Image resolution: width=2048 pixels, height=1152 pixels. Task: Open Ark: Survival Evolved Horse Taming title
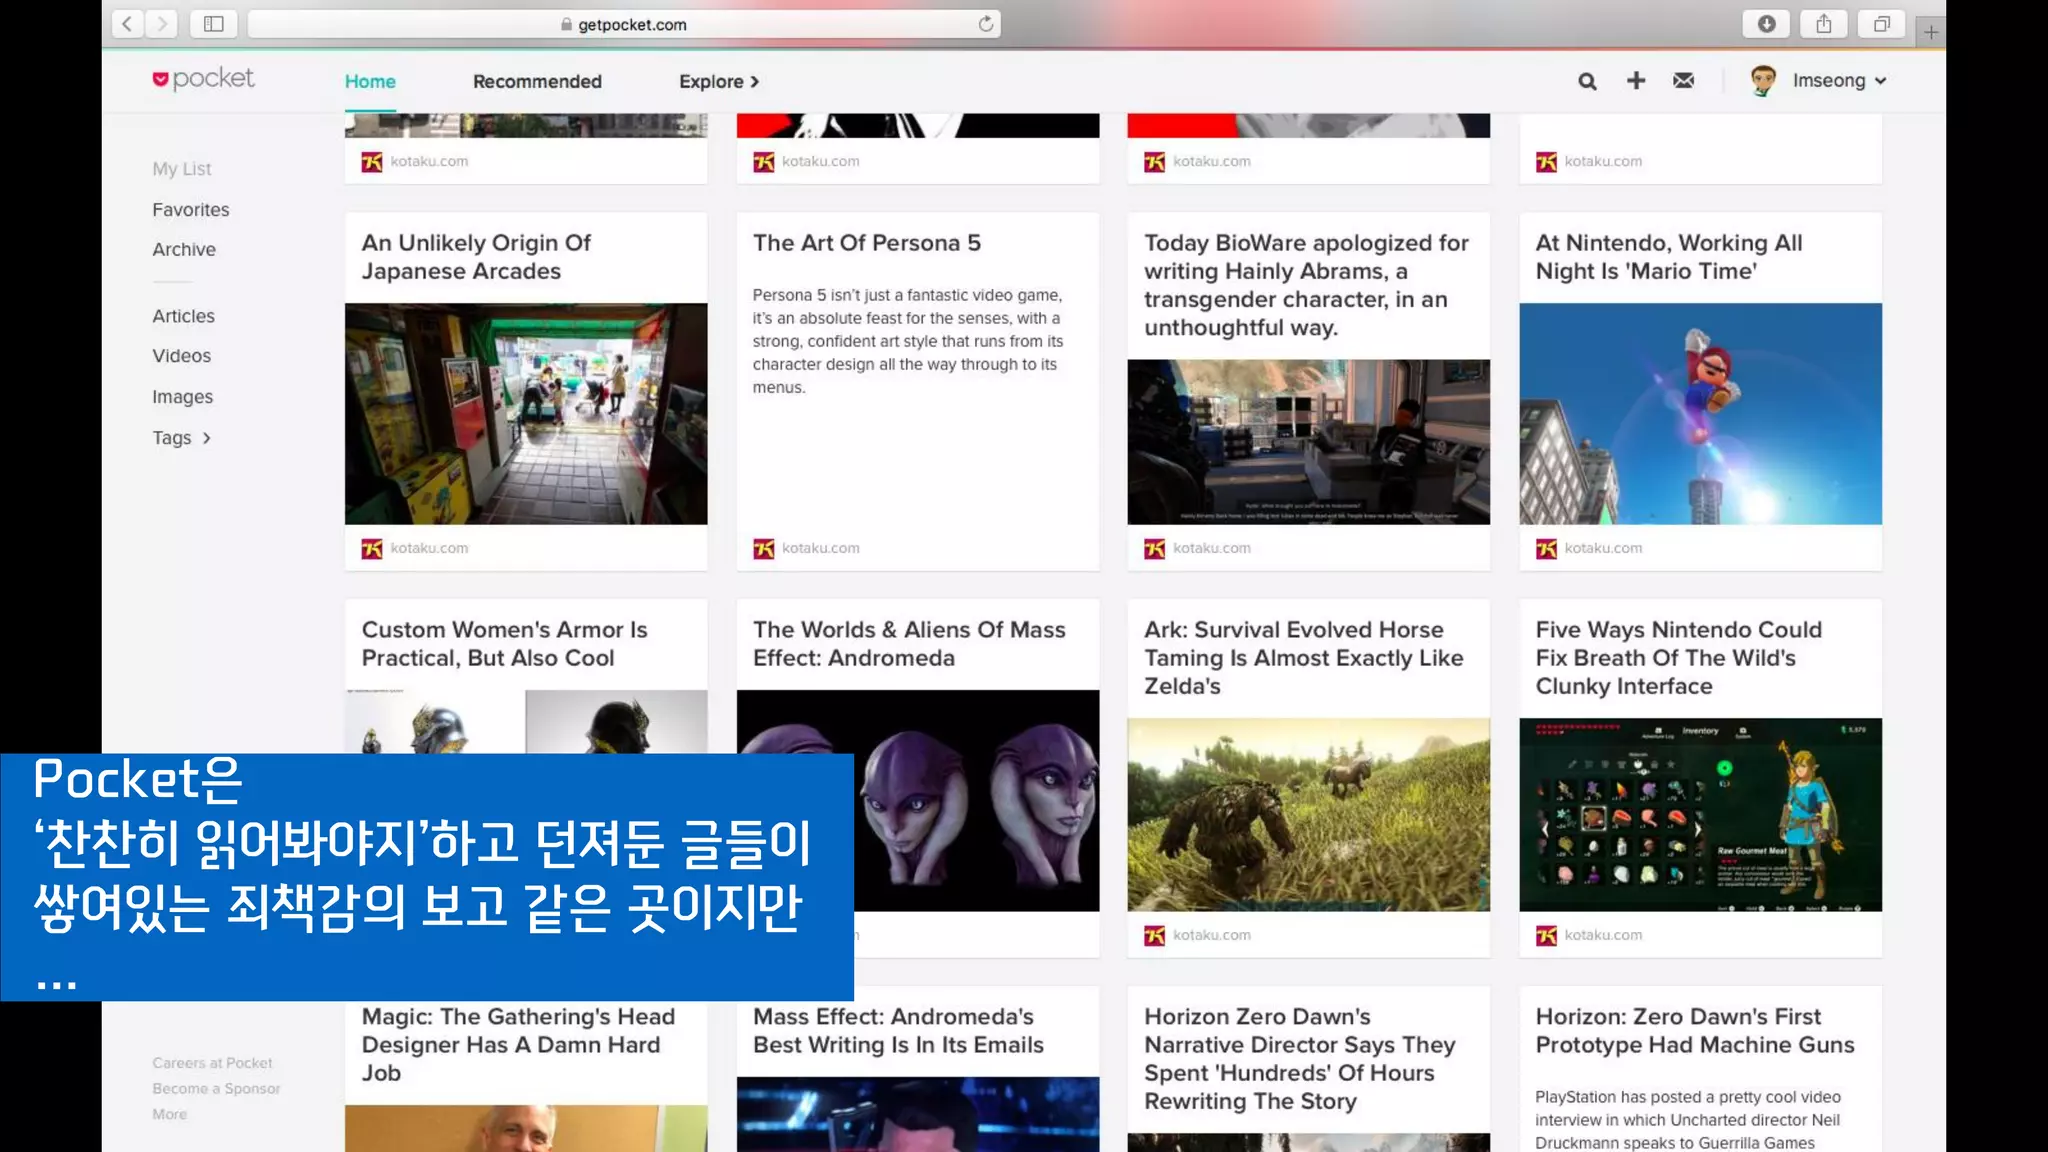[x=1304, y=658]
